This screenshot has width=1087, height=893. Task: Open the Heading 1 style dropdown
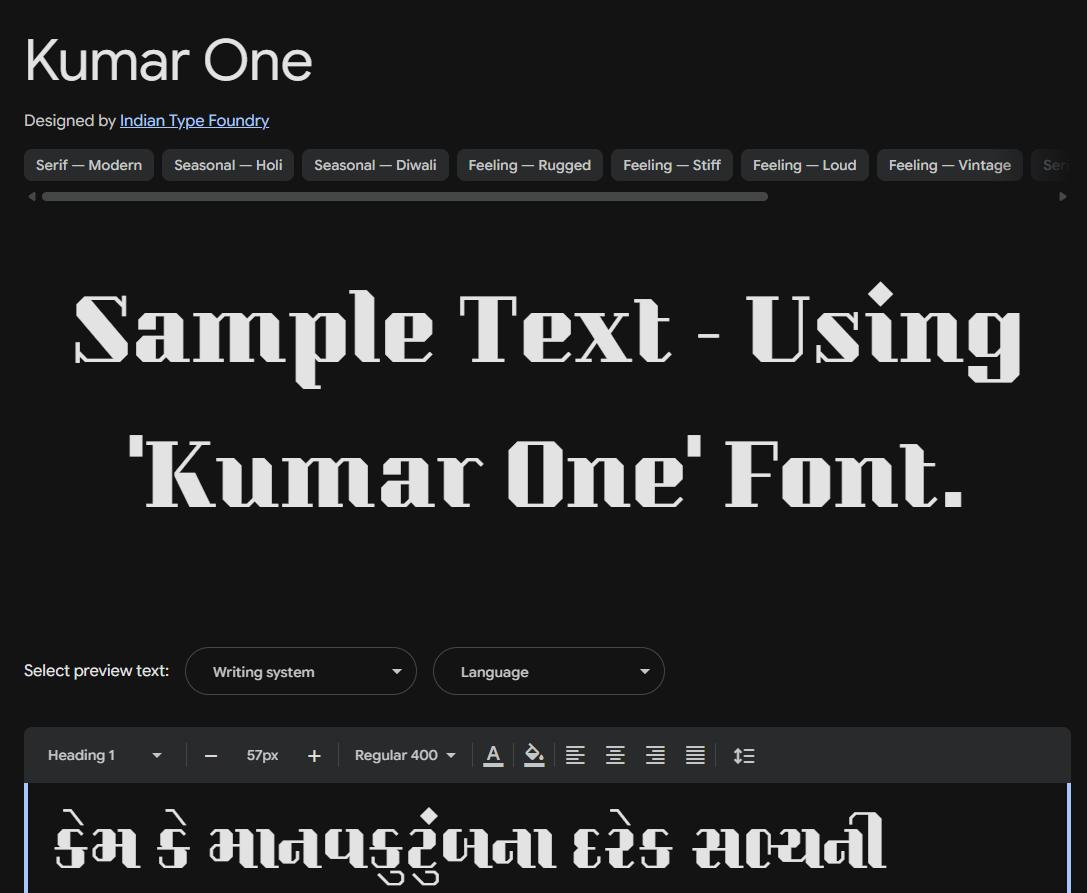104,755
